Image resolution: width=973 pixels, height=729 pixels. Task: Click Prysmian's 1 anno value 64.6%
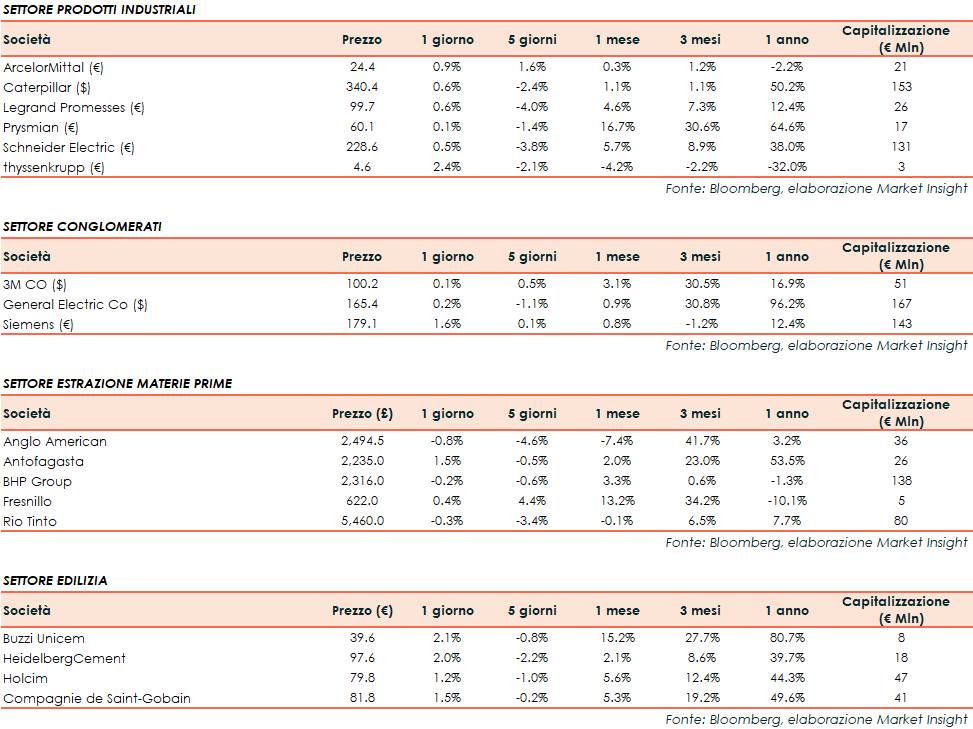[x=787, y=127]
